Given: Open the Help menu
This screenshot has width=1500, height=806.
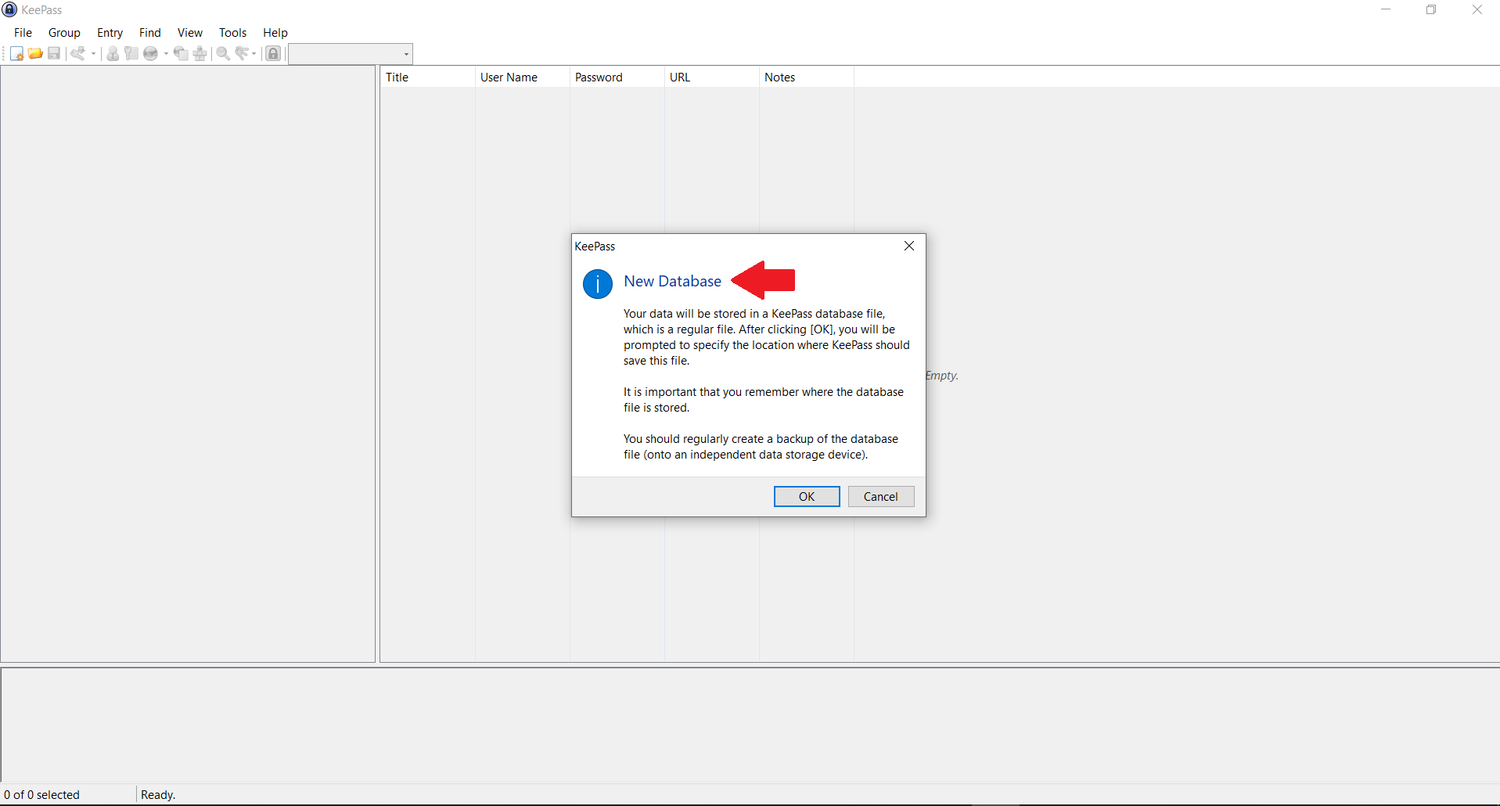Looking at the screenshot, I should 275,33.
